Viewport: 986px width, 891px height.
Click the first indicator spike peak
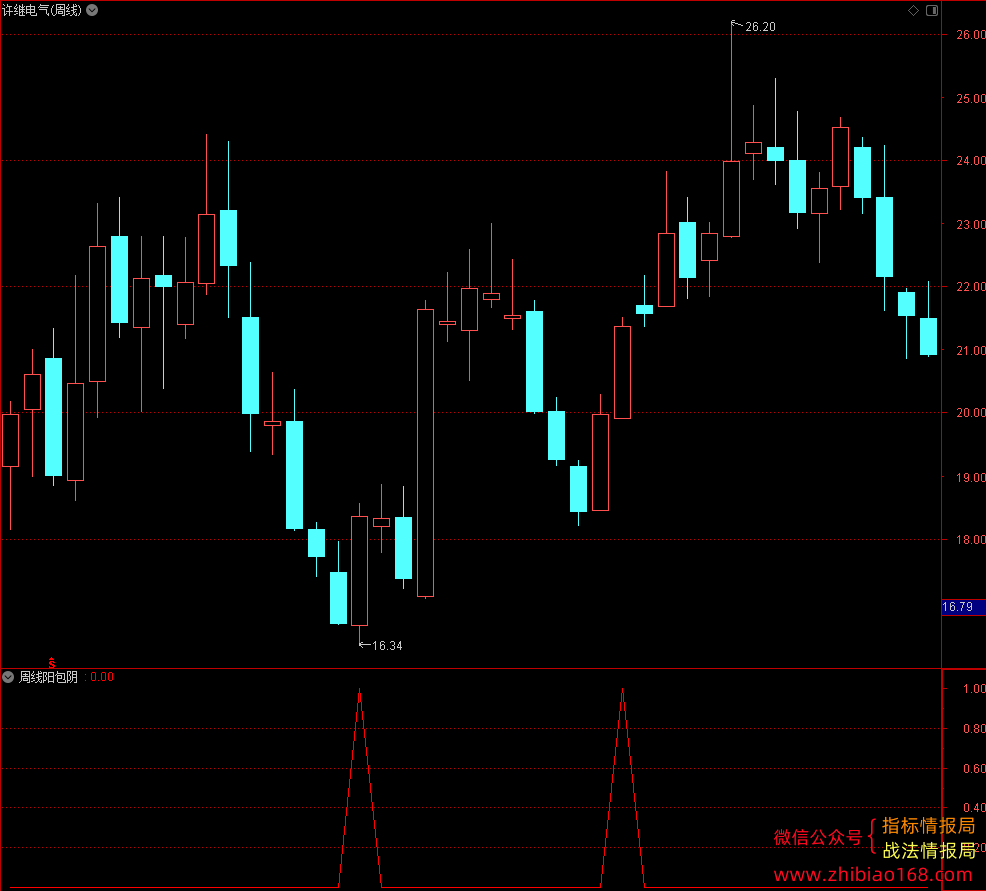point(360,689)
